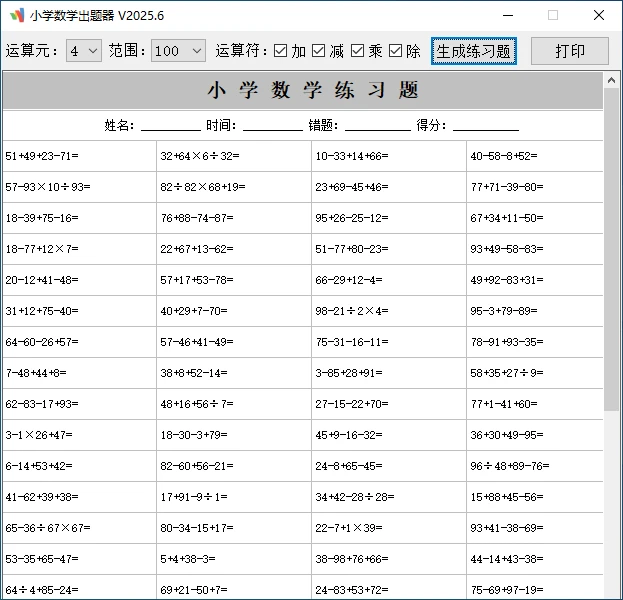Open the 运算元 dropdown showing 4

pos(84,51)
